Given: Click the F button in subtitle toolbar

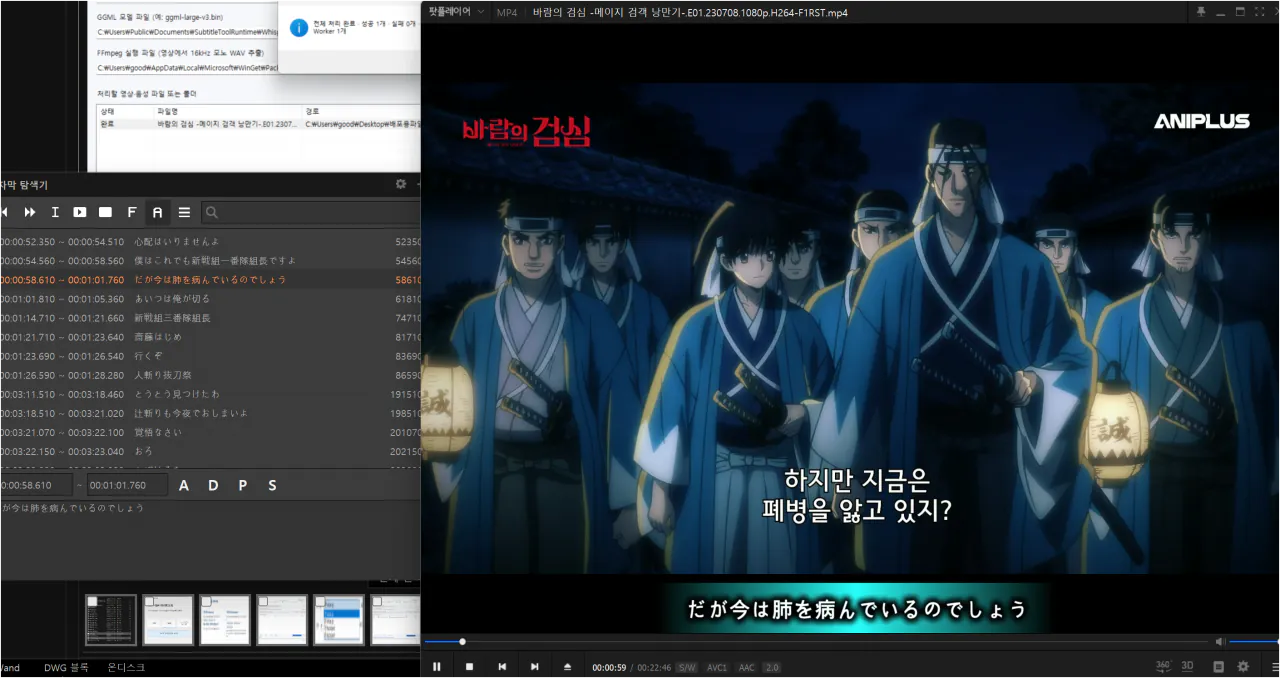Looking at the screenshot, I should pyautogui.click(x=131, y=212).
